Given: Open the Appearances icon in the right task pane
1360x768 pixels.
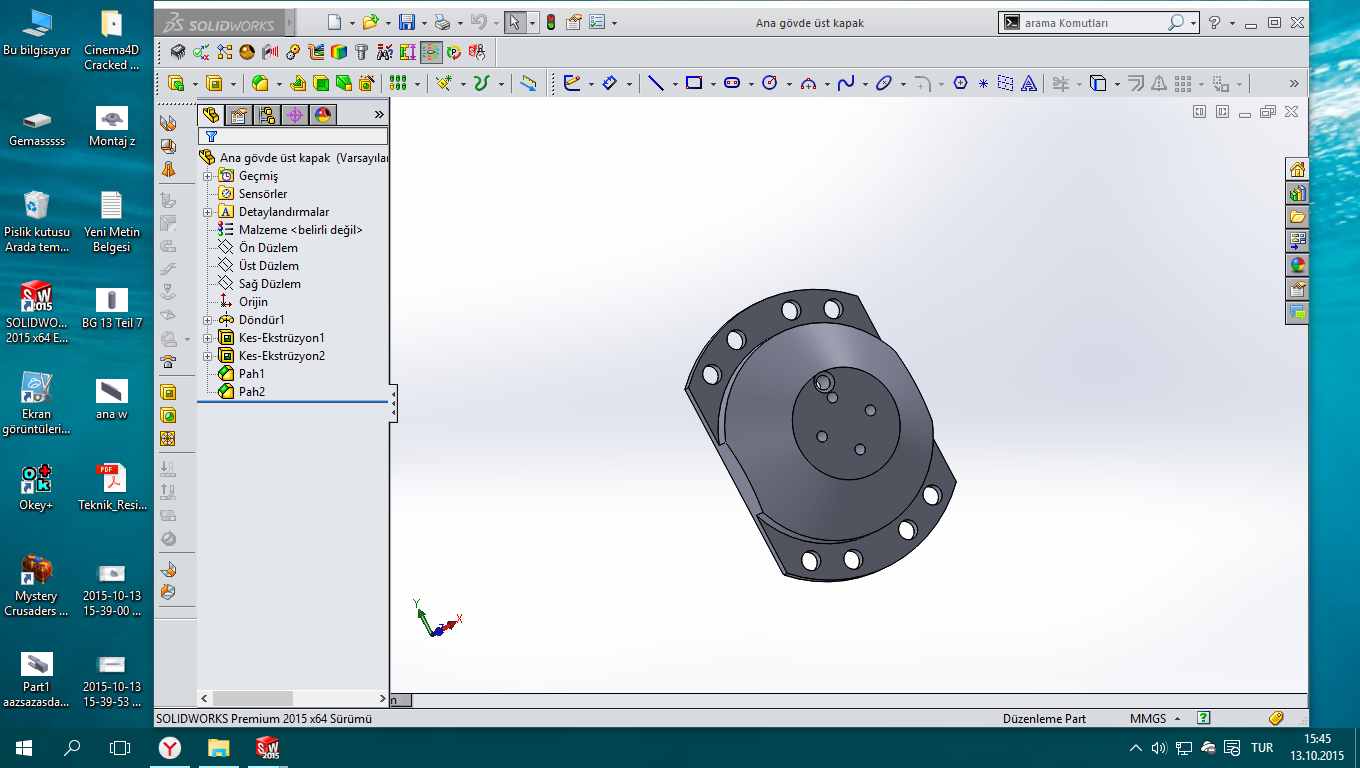Looking at the screenshot, I should pos(1297,265).
